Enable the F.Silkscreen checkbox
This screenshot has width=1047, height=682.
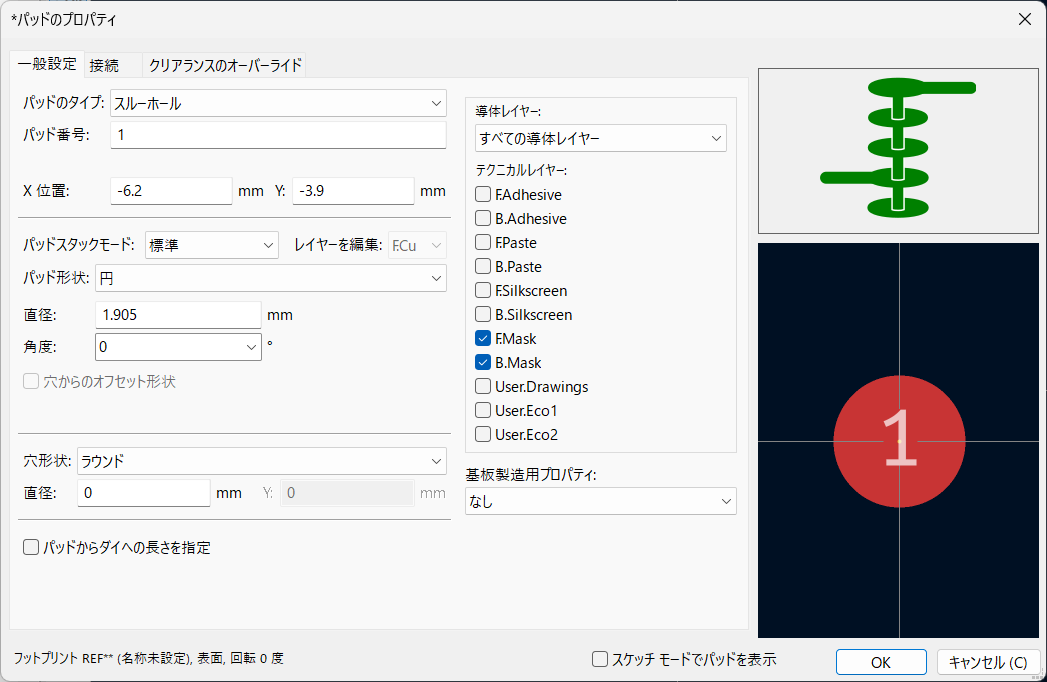(x=483, y=291)
